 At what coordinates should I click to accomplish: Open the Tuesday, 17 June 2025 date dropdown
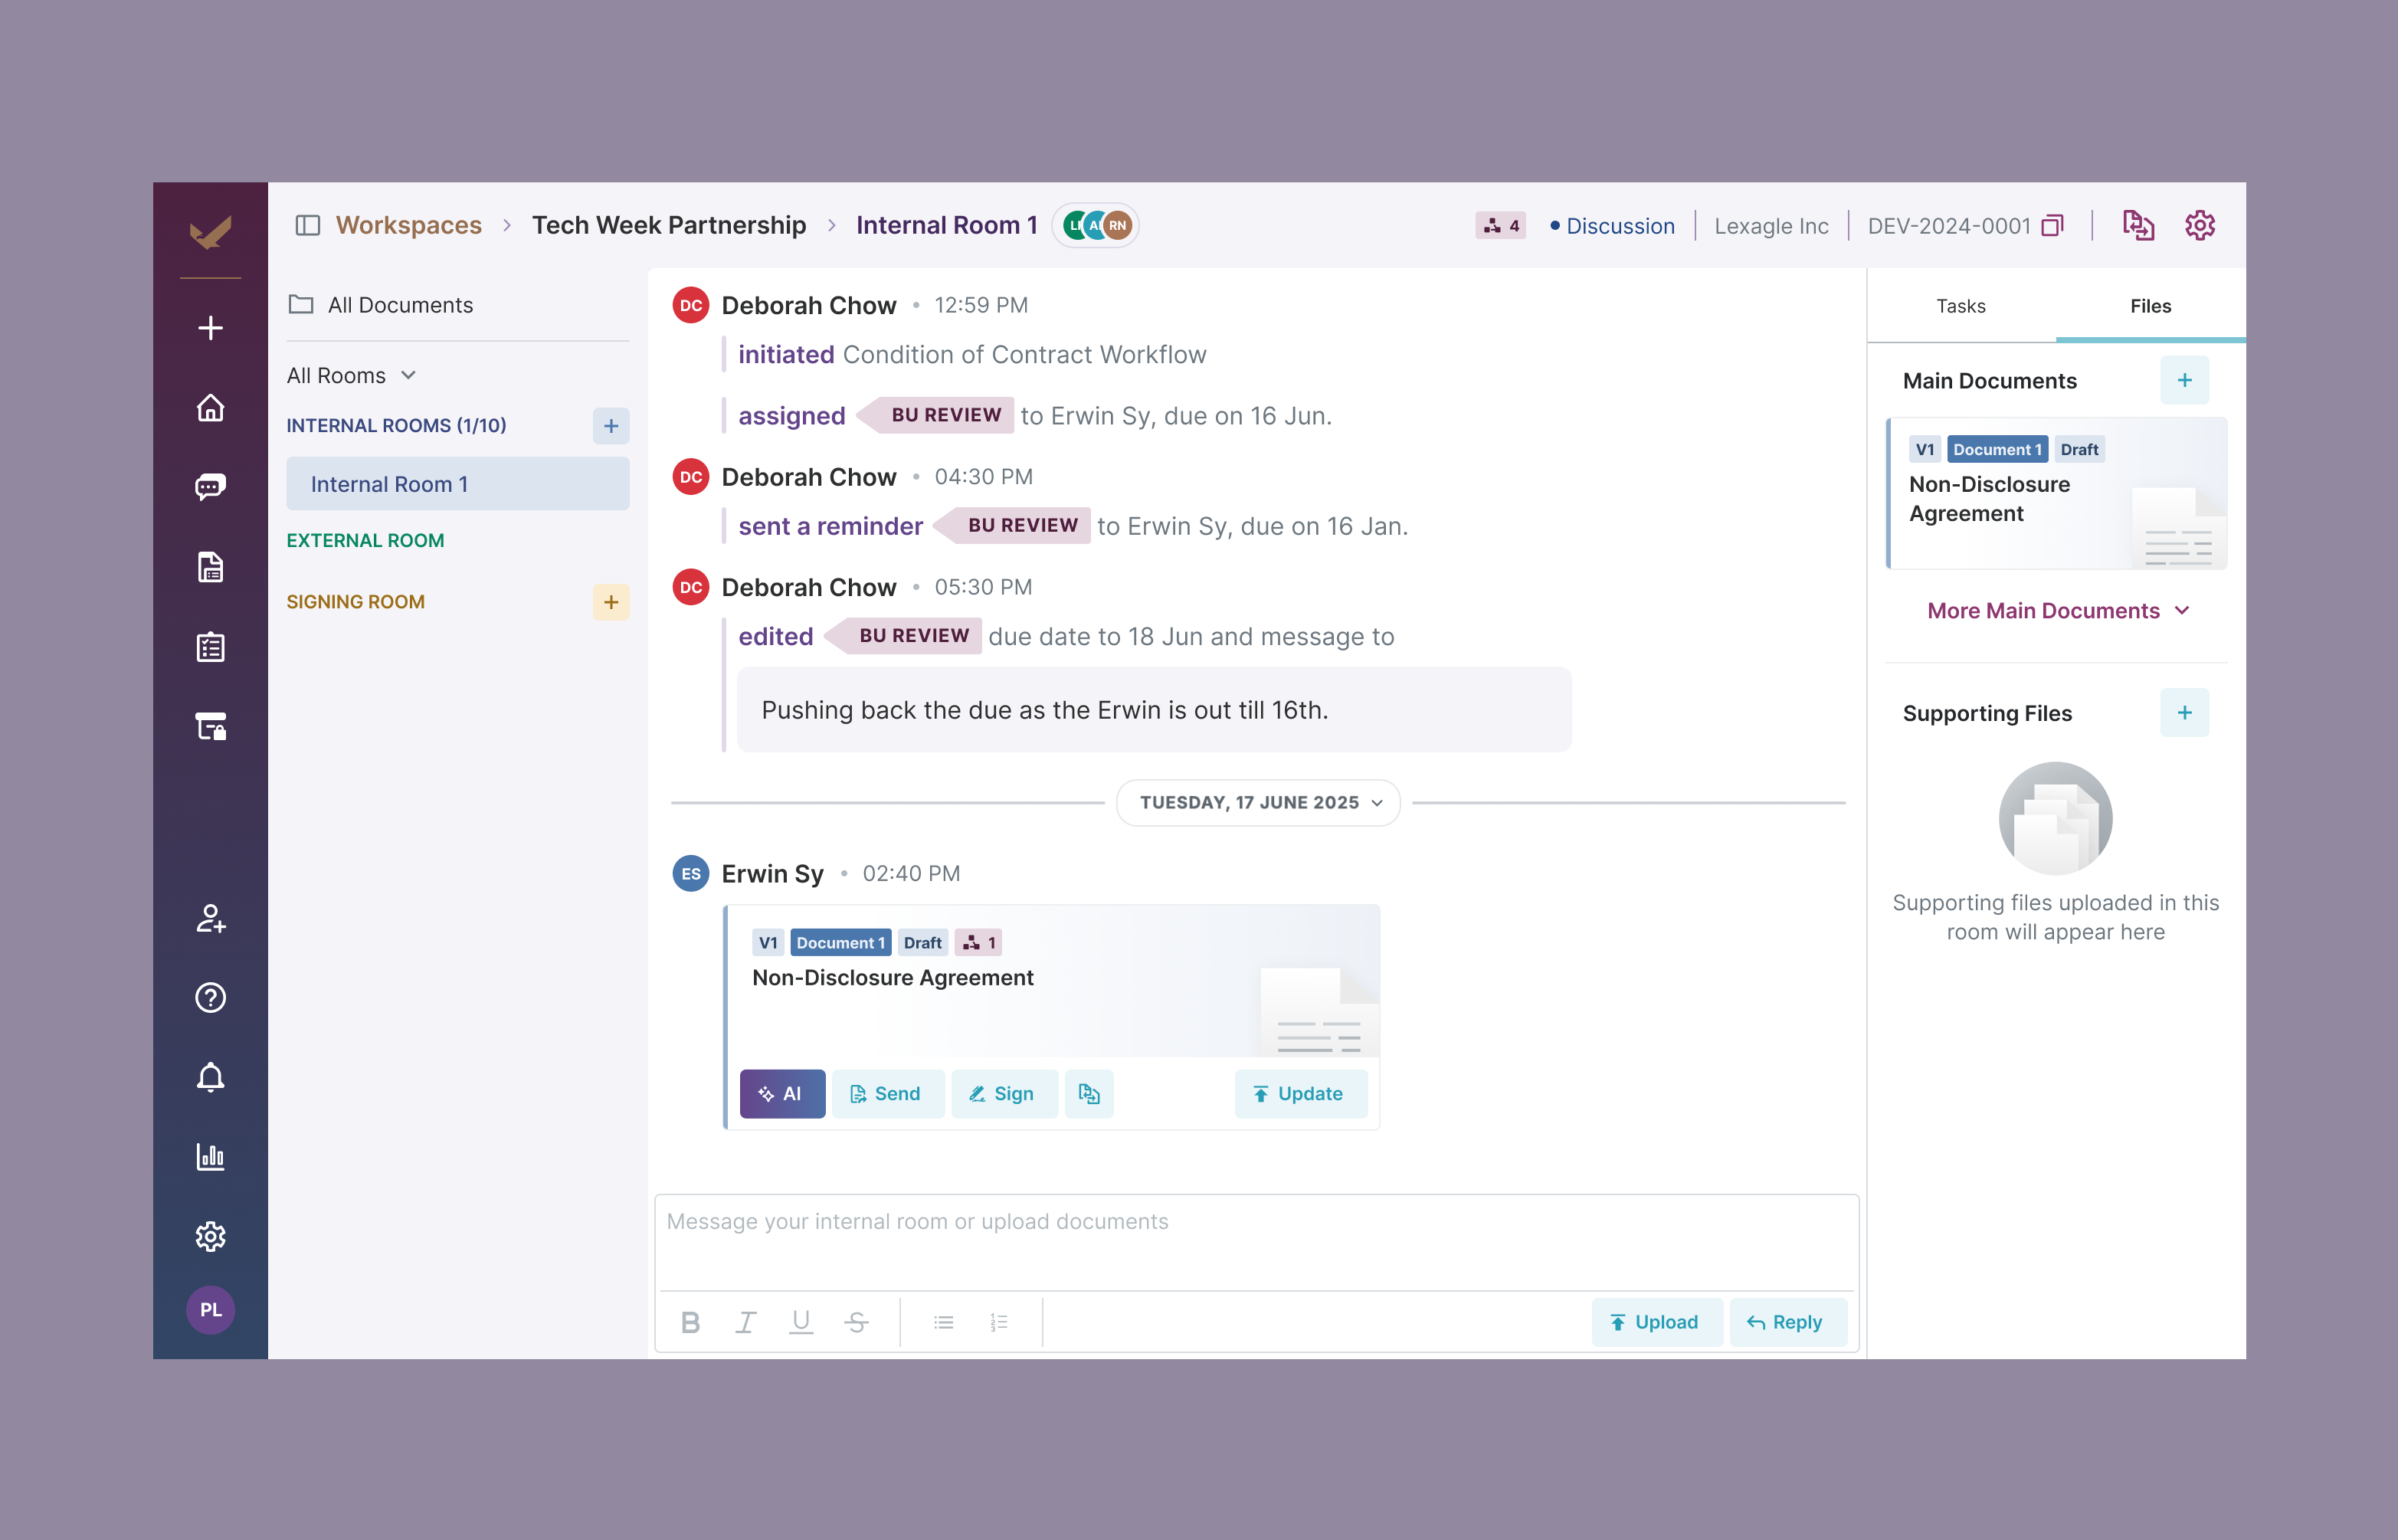[x=1259, y=802]
